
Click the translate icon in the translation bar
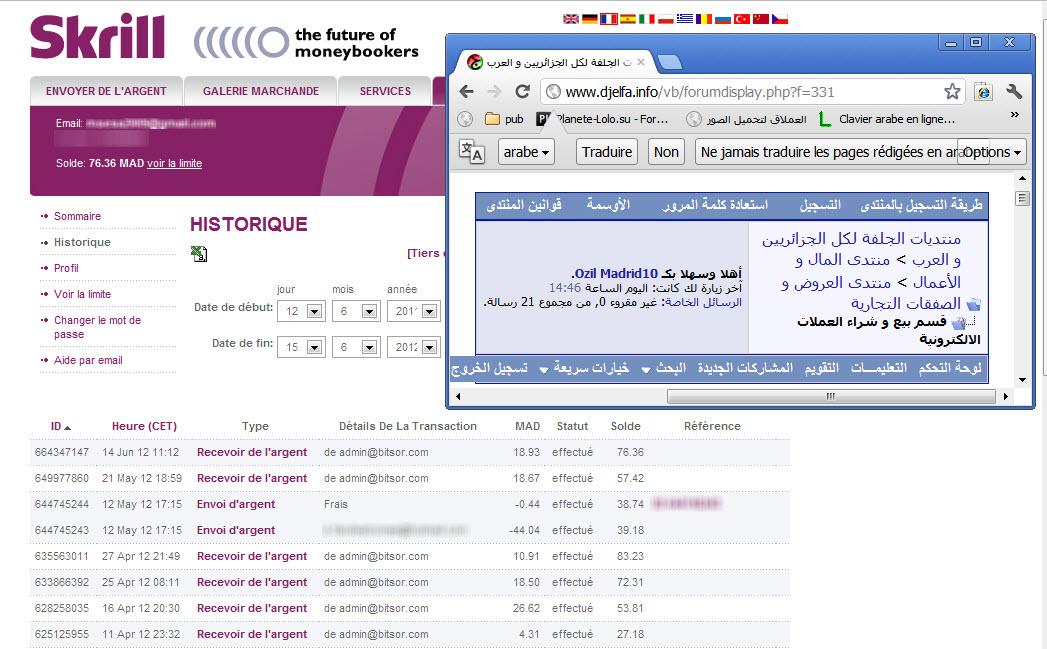click(x=471, y=152)
